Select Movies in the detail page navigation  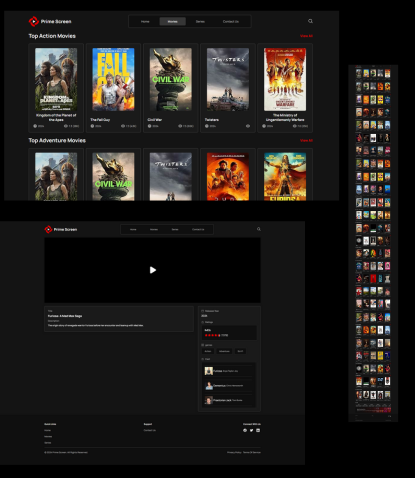(x=154, y=229)
